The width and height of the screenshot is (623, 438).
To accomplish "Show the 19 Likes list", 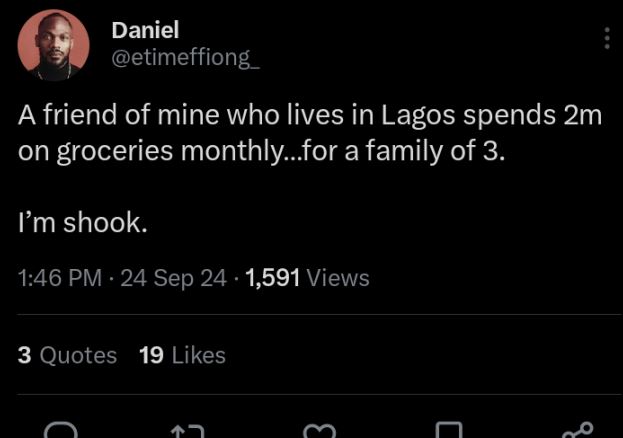I will click(x=182, y=355).
